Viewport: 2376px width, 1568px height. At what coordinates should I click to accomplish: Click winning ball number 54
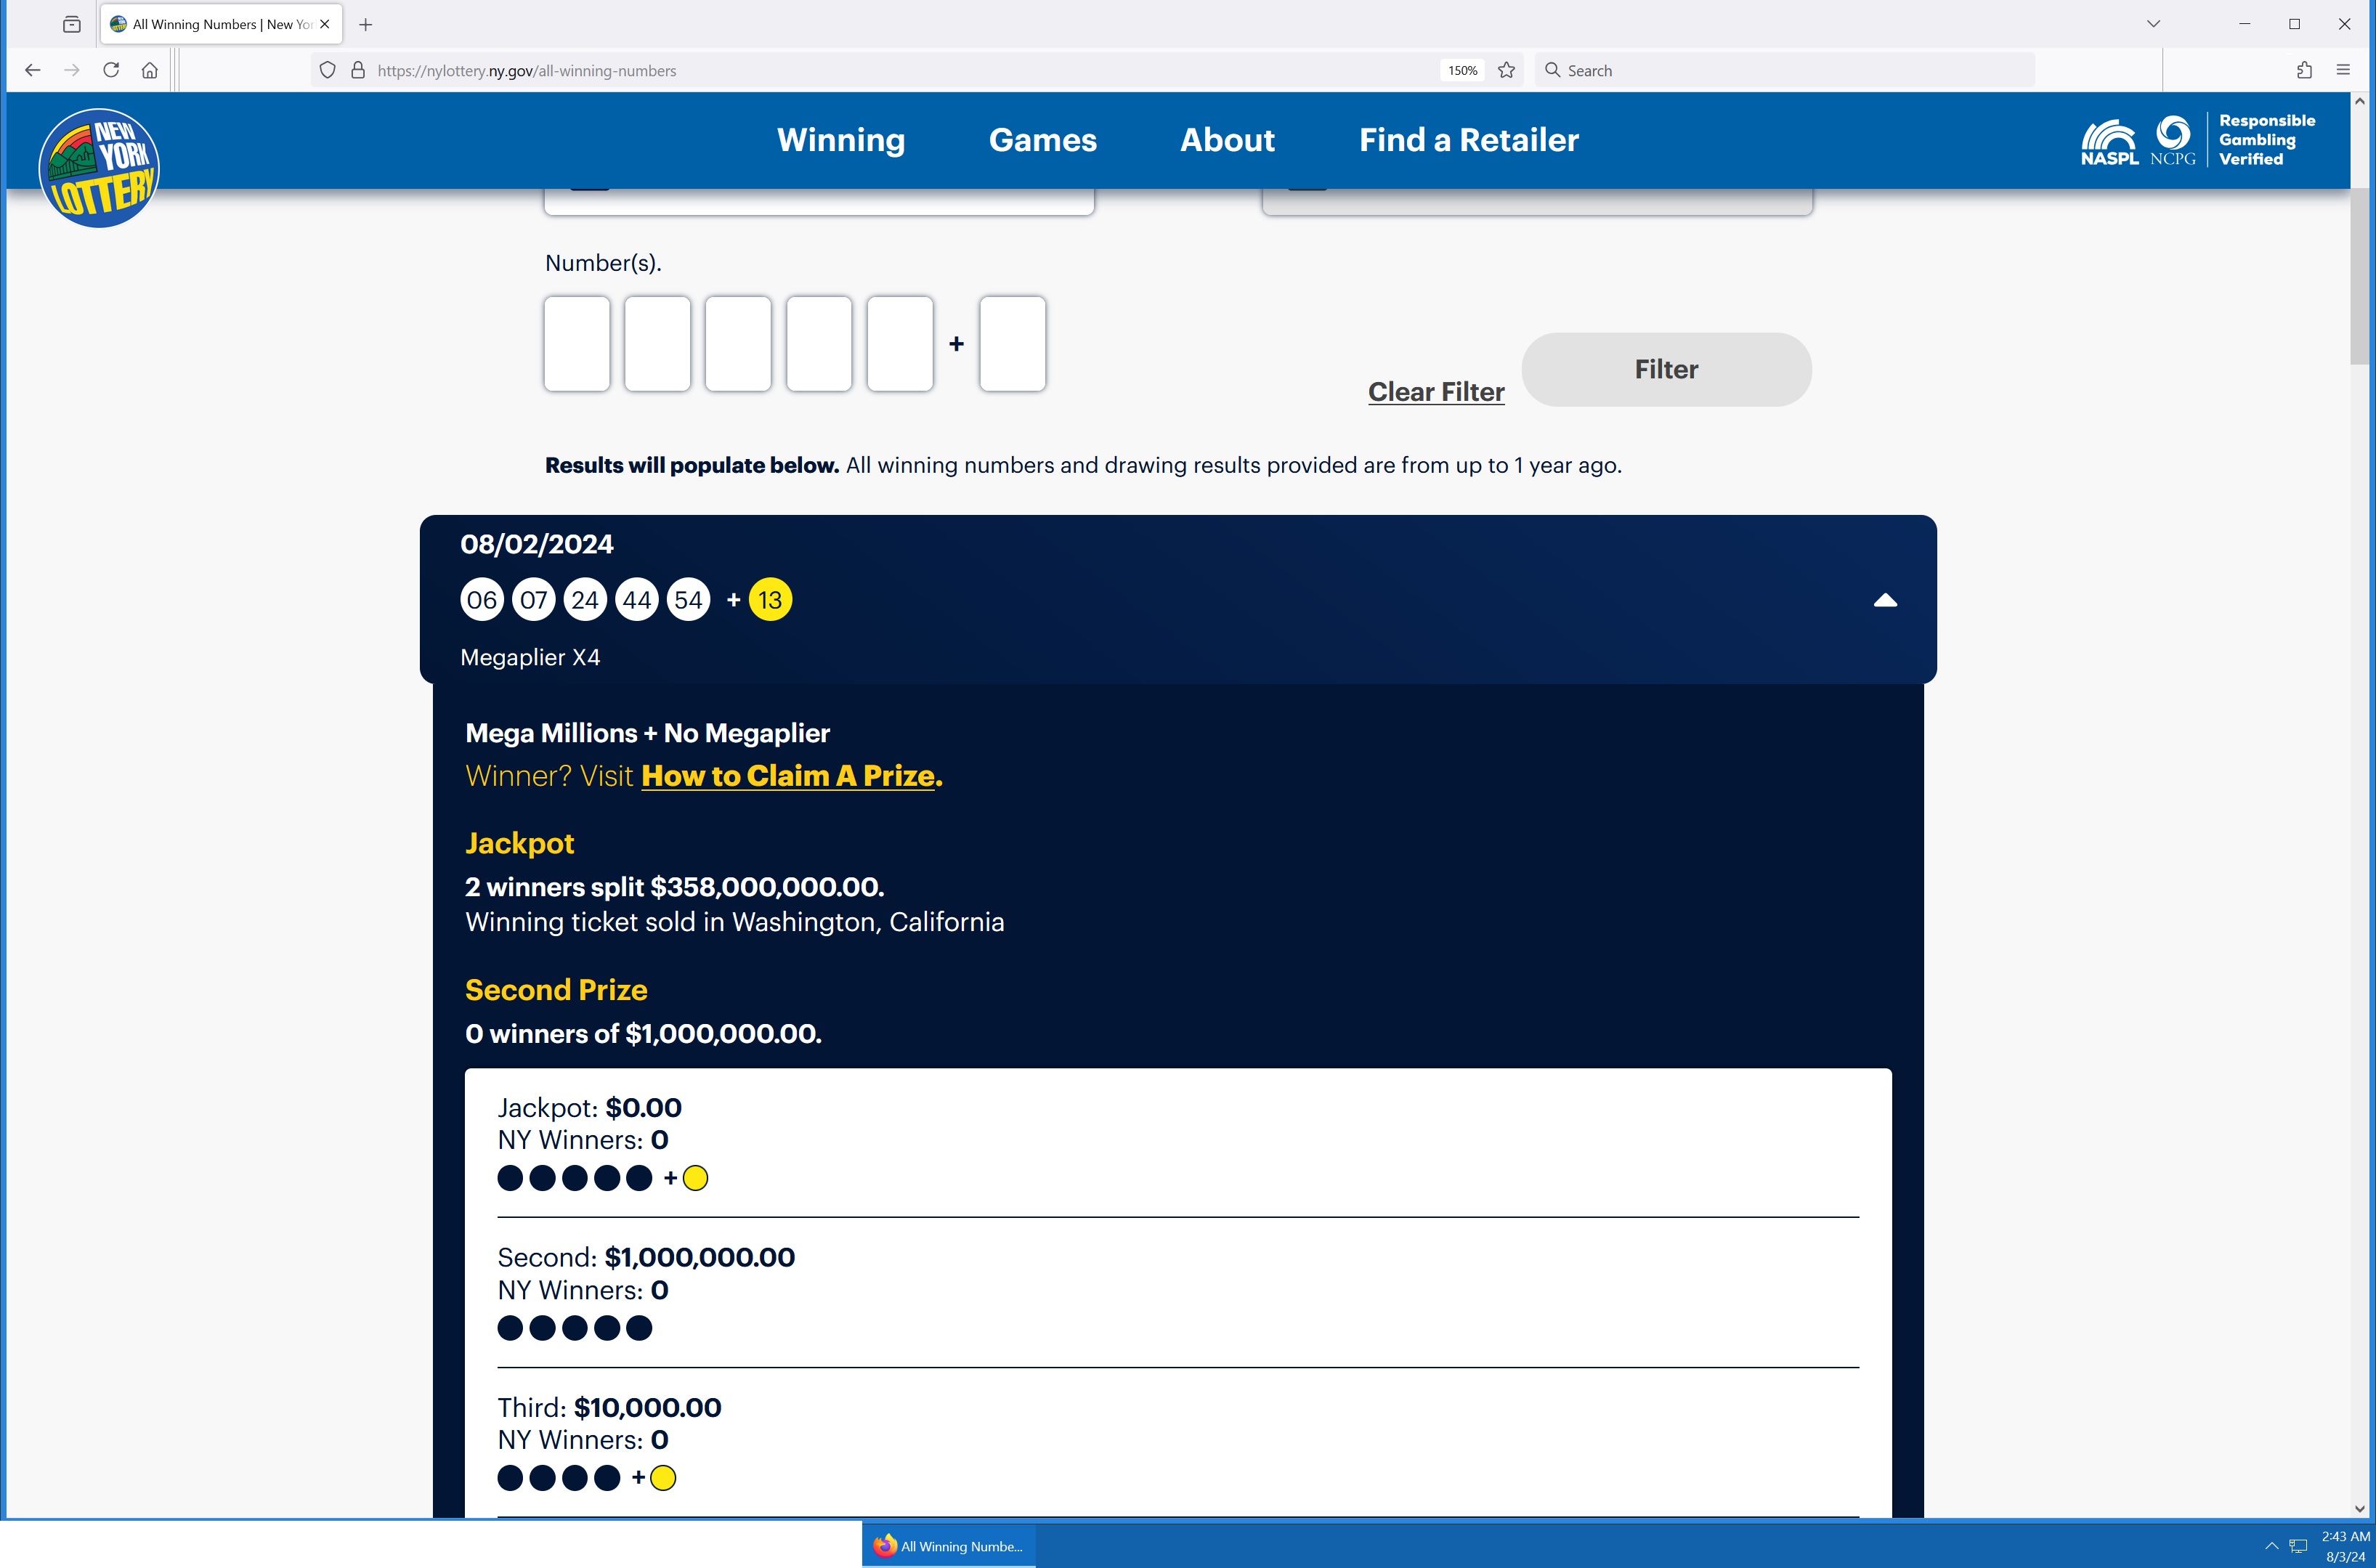click(x=688, y=600)
